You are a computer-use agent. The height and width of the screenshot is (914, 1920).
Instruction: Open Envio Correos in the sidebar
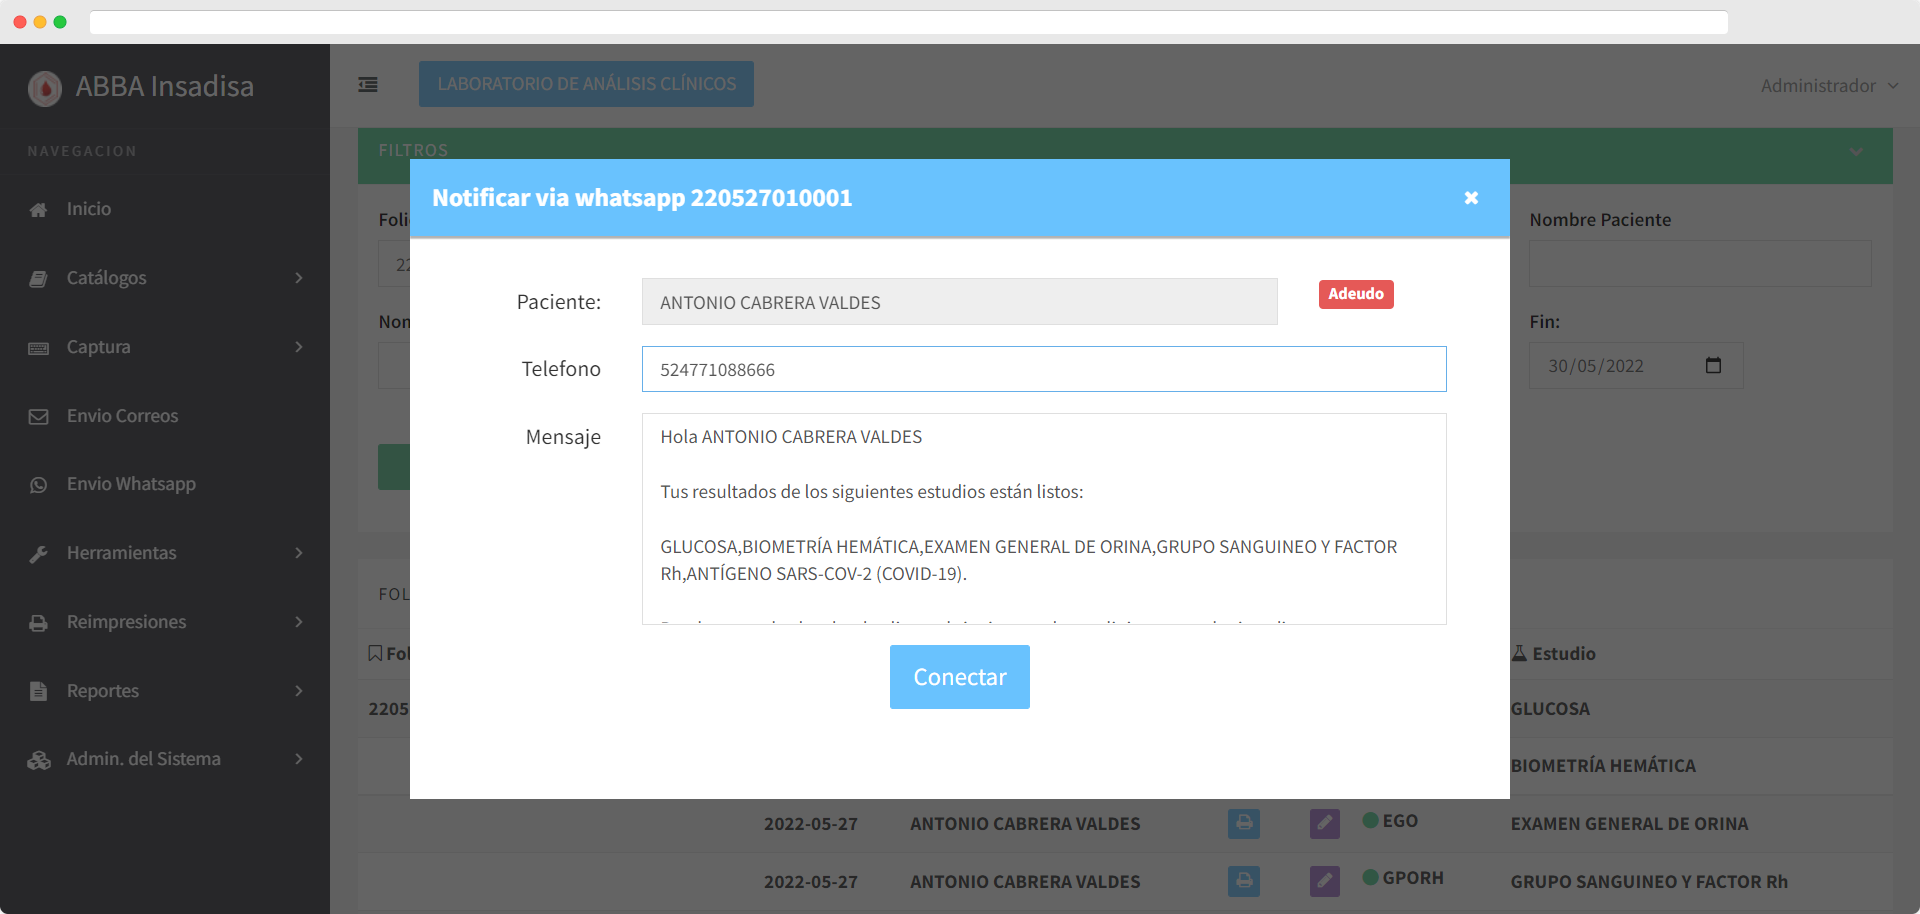pos(123,416)
